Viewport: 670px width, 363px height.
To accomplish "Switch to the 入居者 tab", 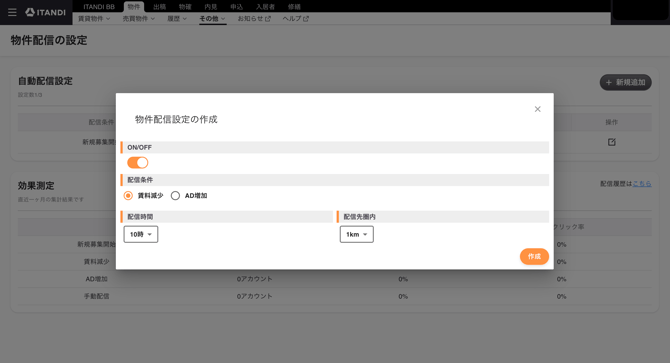I will 265,7.
